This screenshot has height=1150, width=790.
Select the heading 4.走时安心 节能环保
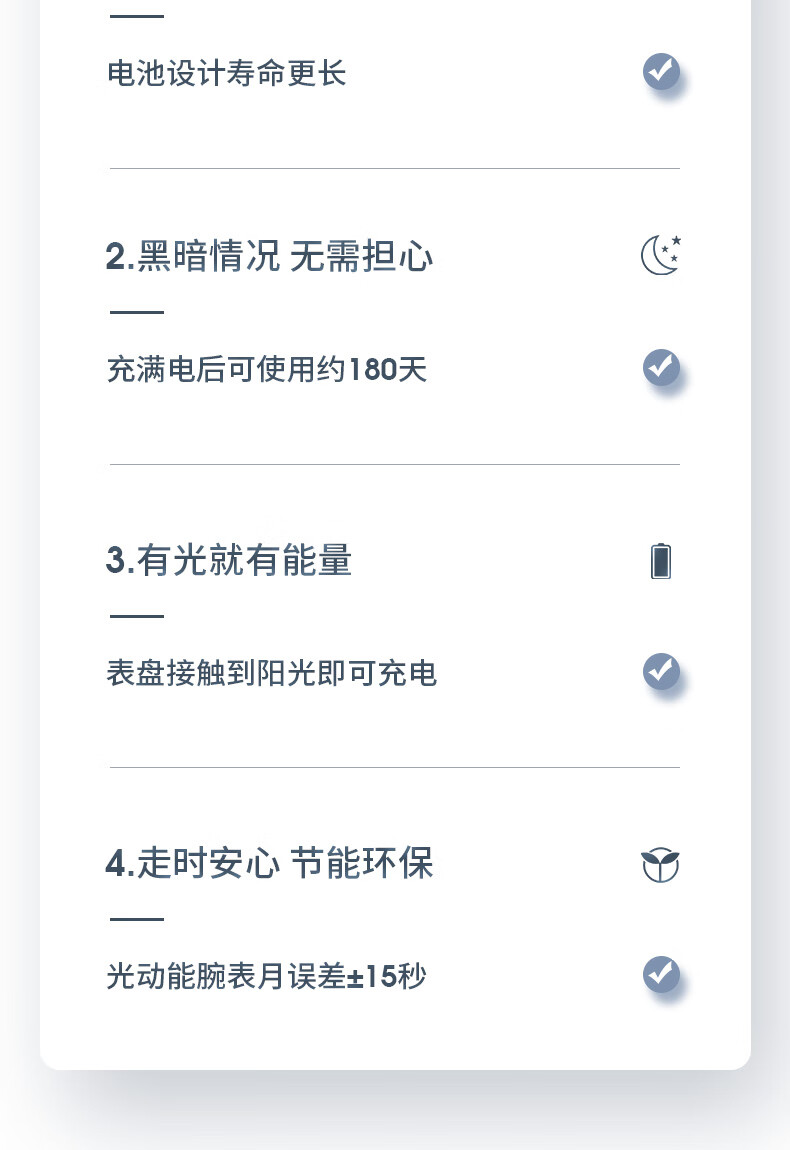(x=269, y=864)
